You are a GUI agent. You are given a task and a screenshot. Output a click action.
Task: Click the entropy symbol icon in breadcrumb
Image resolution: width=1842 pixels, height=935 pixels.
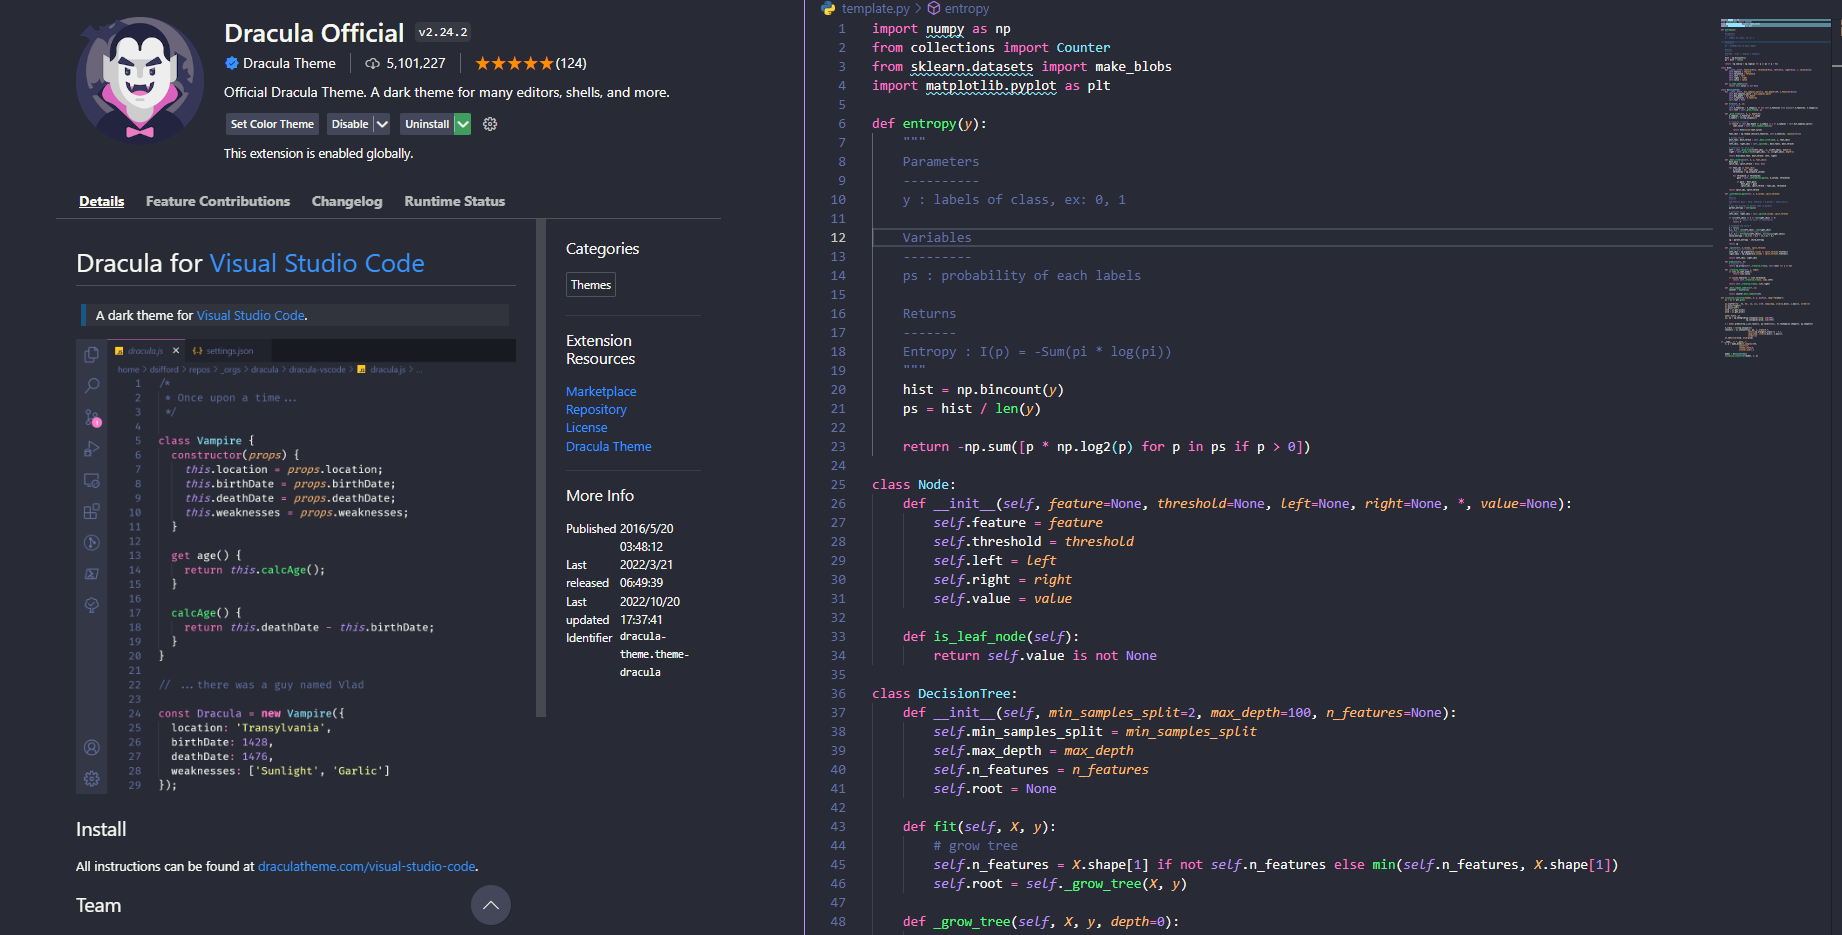(x=934, y=8)
